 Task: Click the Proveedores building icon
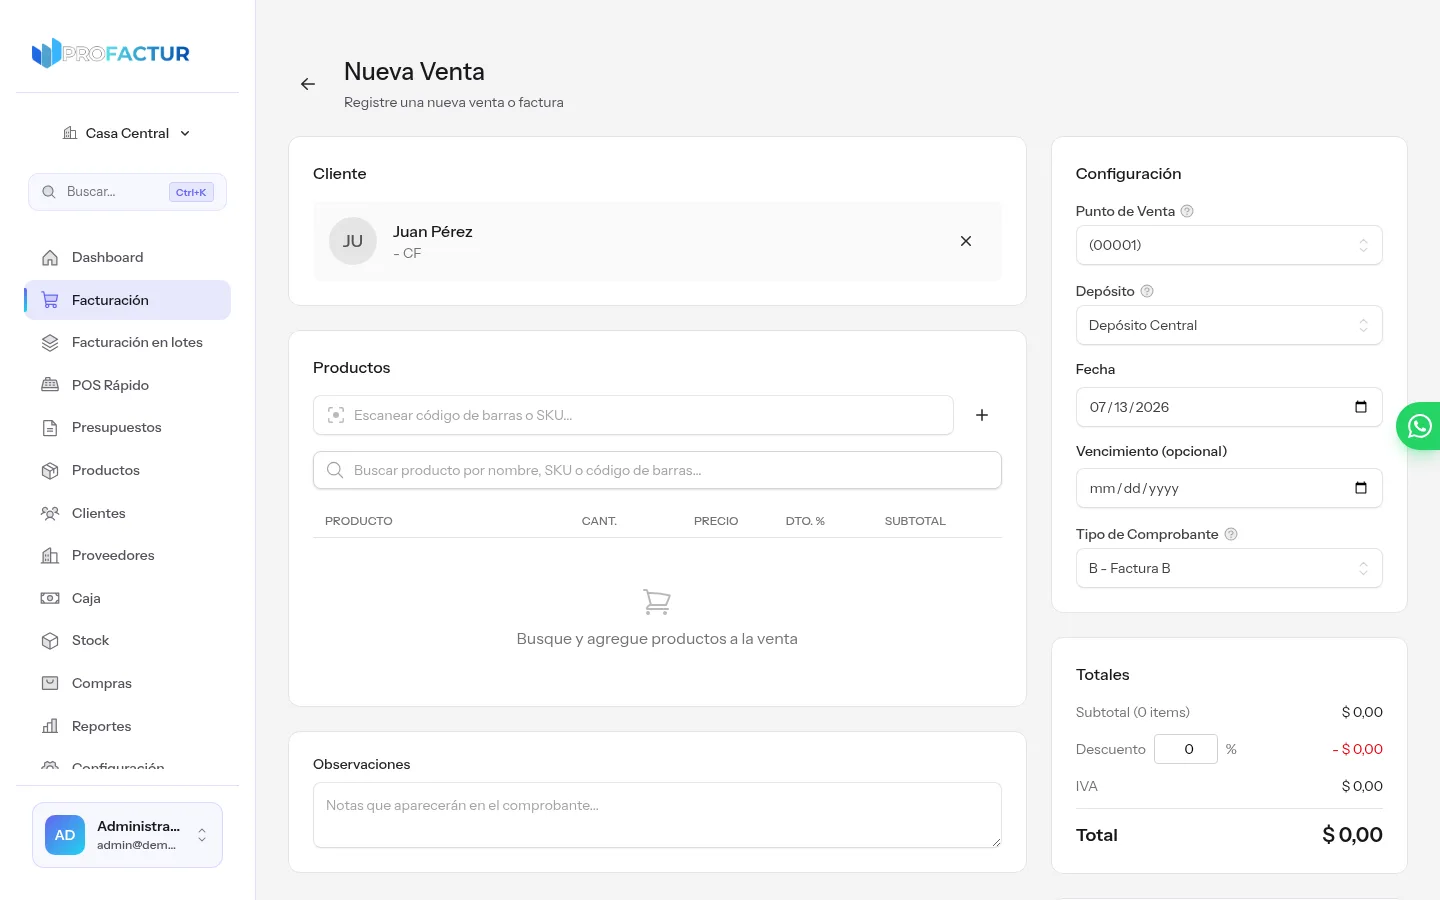point(50,555)
